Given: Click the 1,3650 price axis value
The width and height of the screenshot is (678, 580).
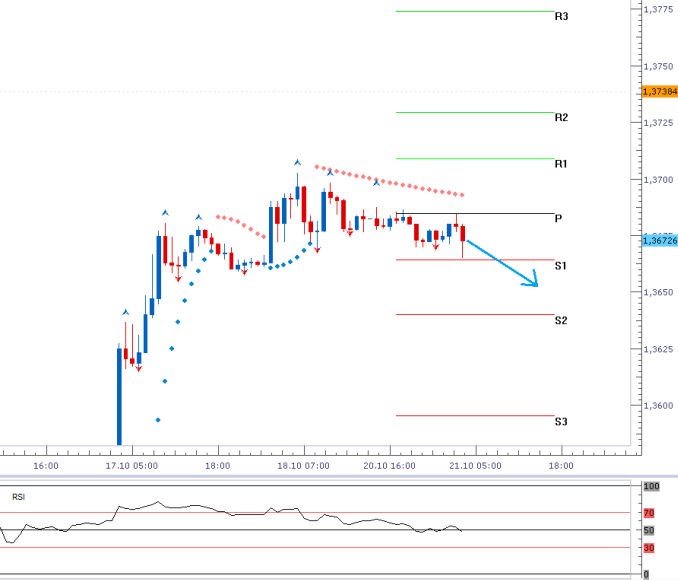Looking at the screenshot, I should (x=658, y=292).
